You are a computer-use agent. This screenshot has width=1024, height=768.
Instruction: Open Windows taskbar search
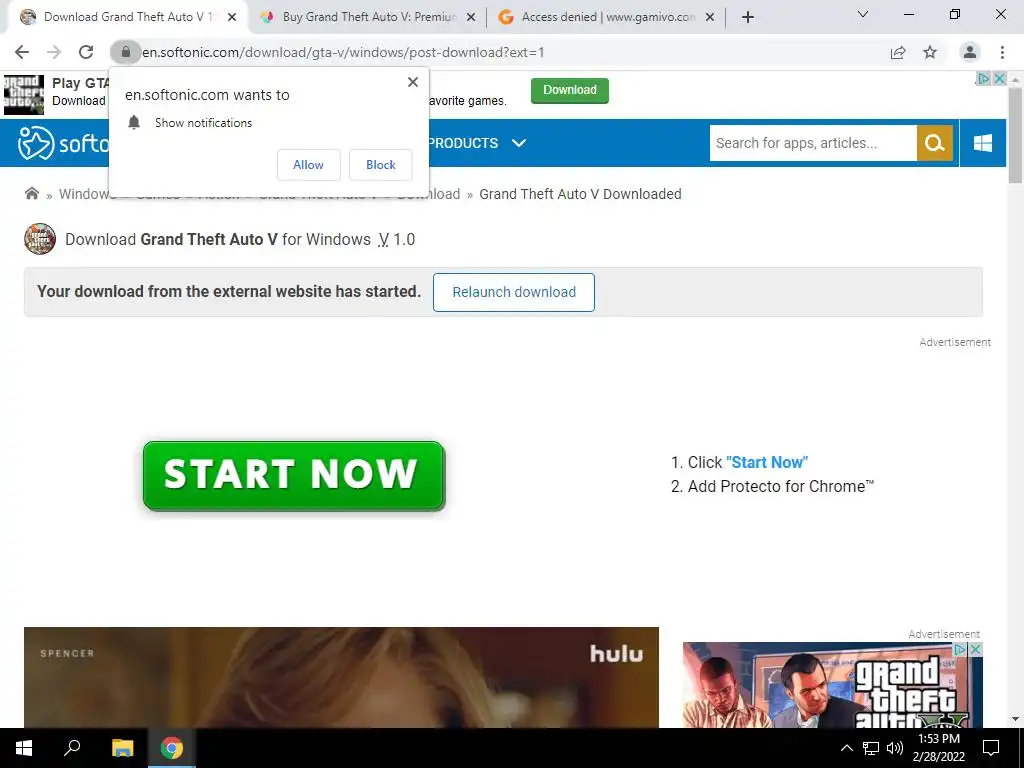(x=72, y=748)
